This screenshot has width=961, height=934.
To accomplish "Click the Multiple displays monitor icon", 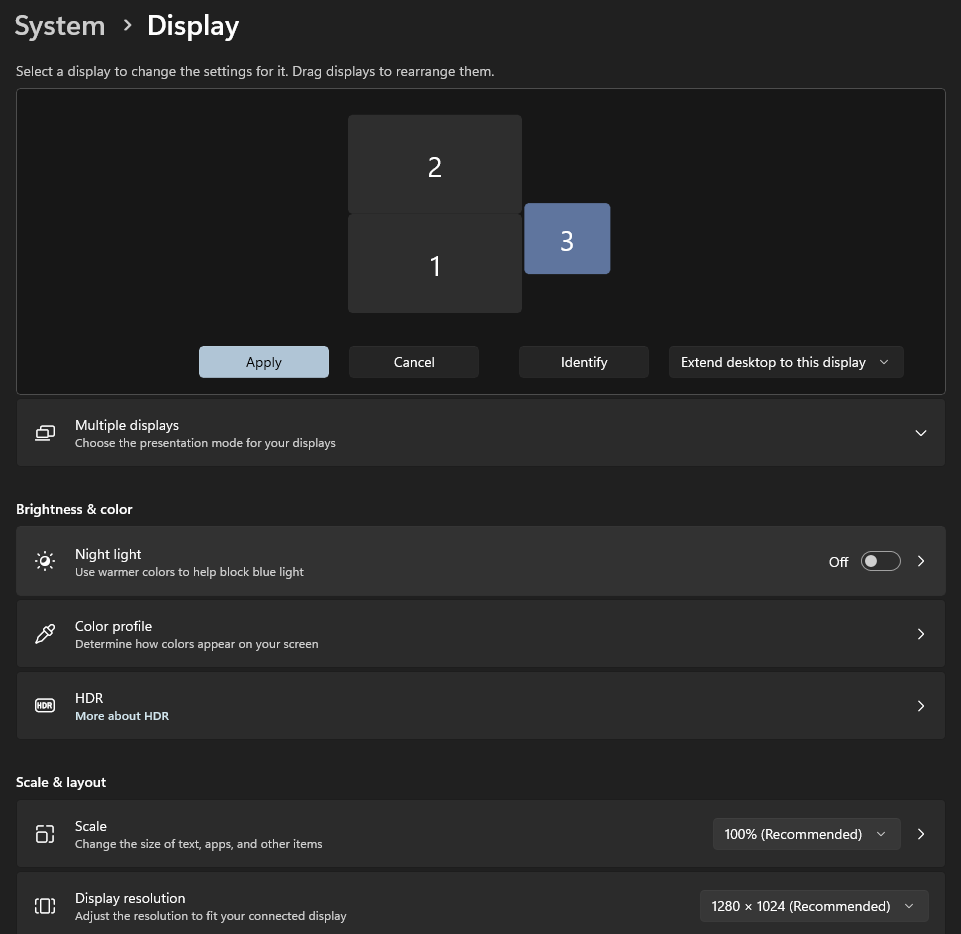I will click(x=45, y=433).
